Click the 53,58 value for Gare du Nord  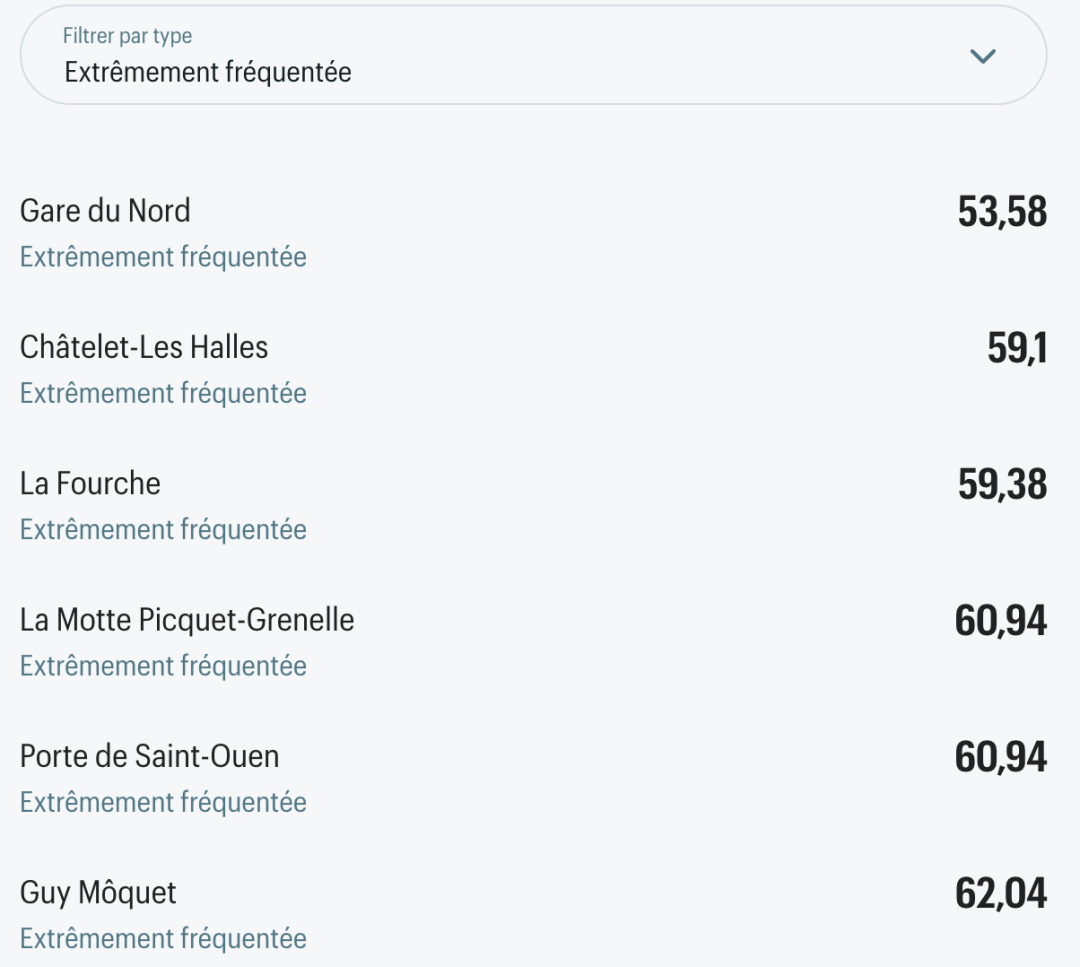point(1002,212)
